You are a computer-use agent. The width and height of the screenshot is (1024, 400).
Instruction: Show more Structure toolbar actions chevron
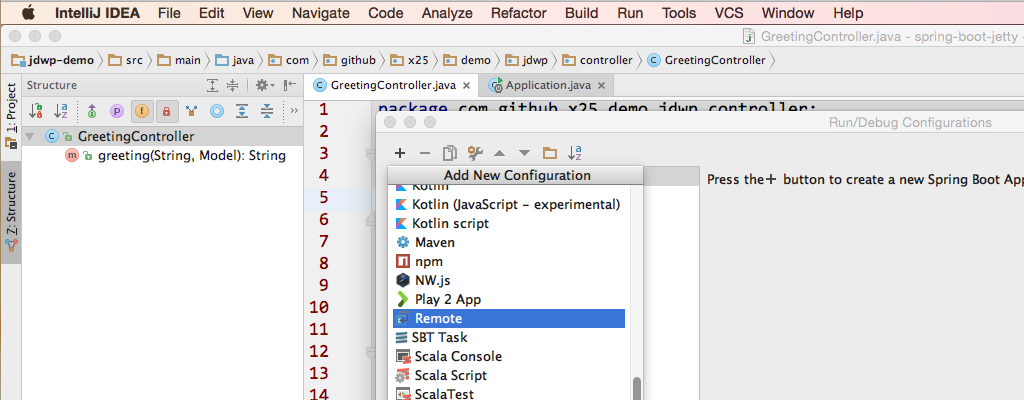(x=294, y=110)
